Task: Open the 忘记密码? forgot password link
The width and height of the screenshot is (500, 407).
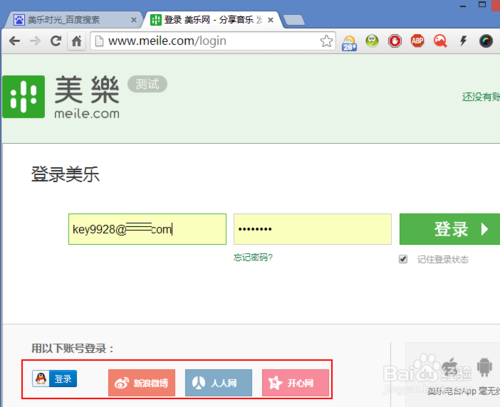Action: pos(253,257)
